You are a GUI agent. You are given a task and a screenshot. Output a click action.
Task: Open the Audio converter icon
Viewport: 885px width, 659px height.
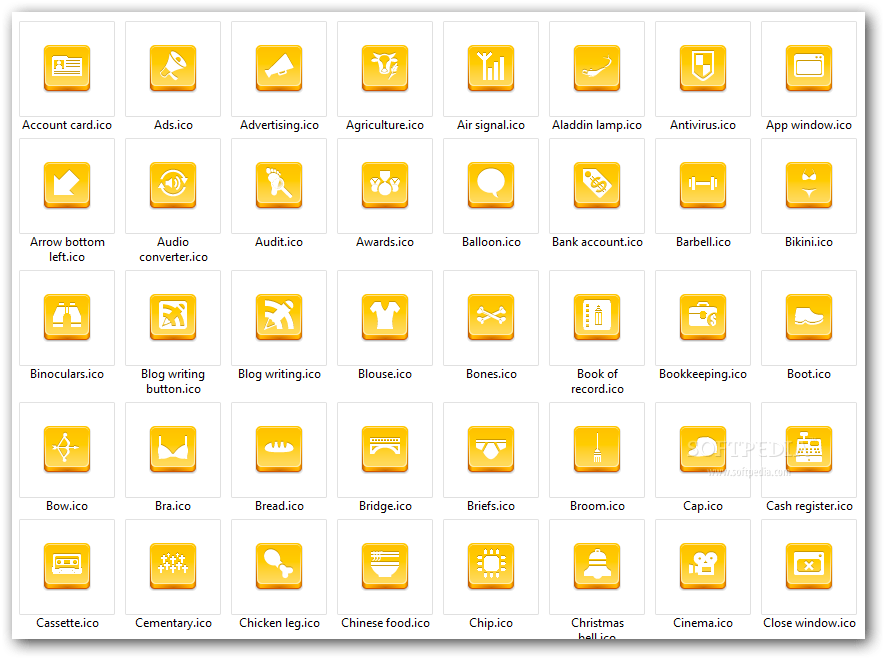click(x=172, y=185)
